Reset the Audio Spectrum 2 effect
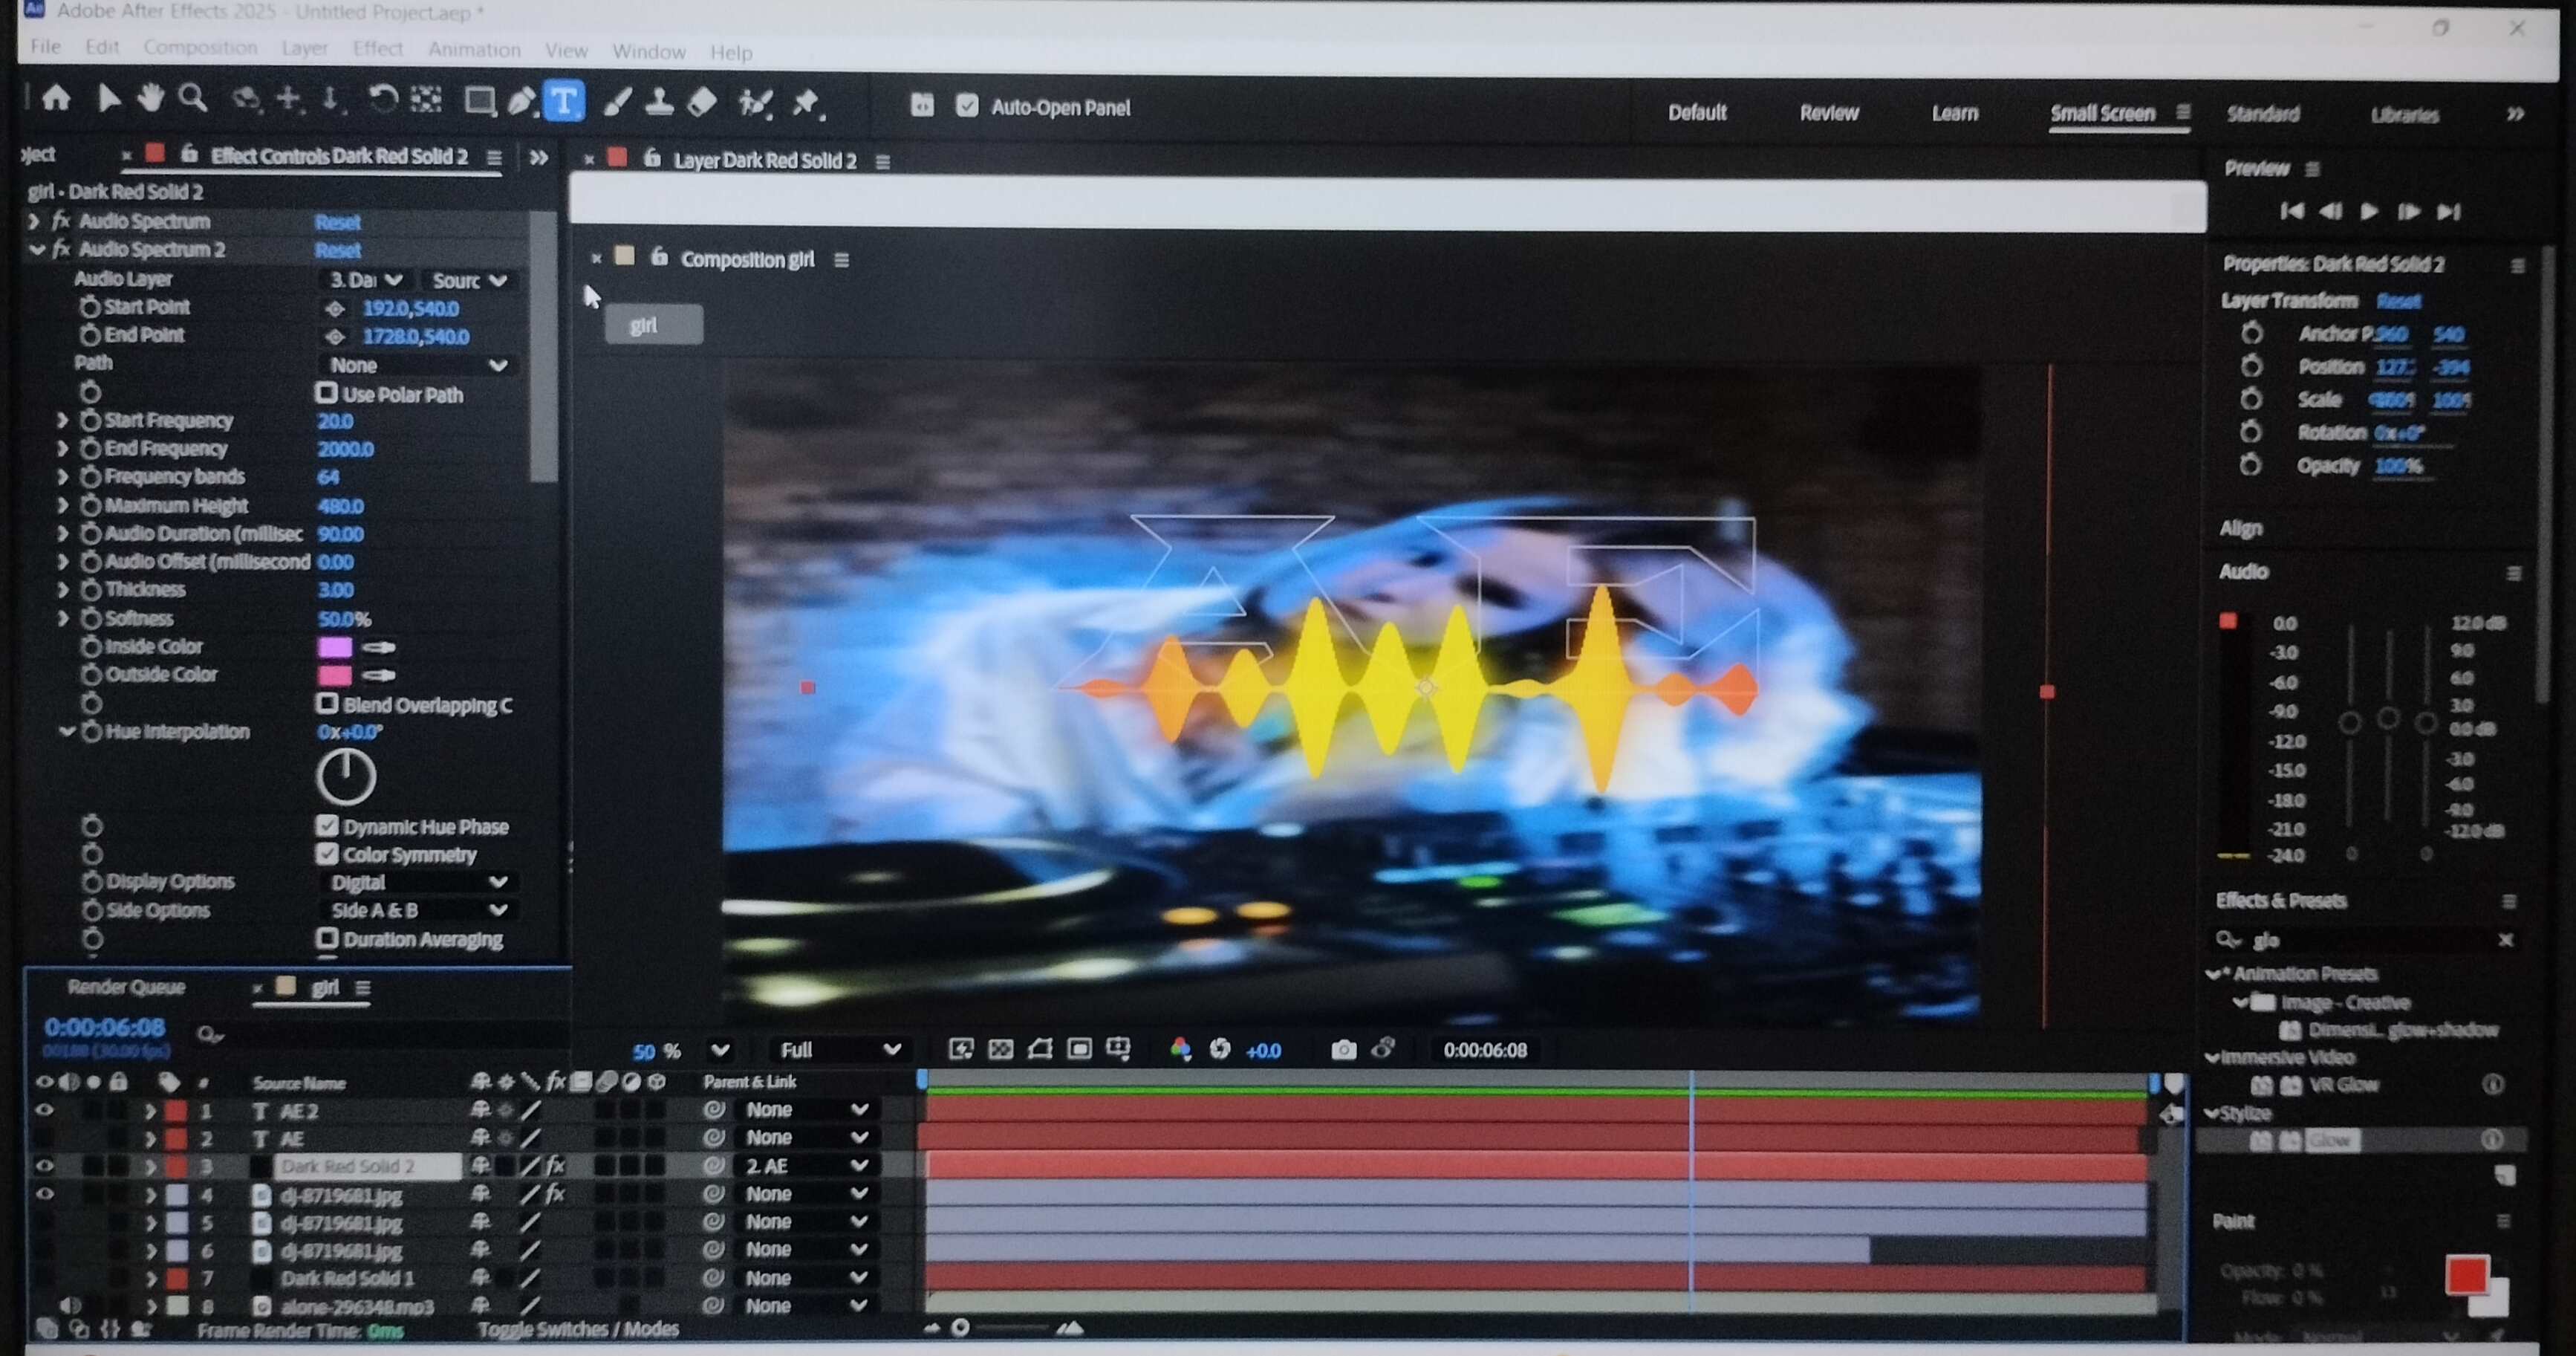 click(337, 250)
